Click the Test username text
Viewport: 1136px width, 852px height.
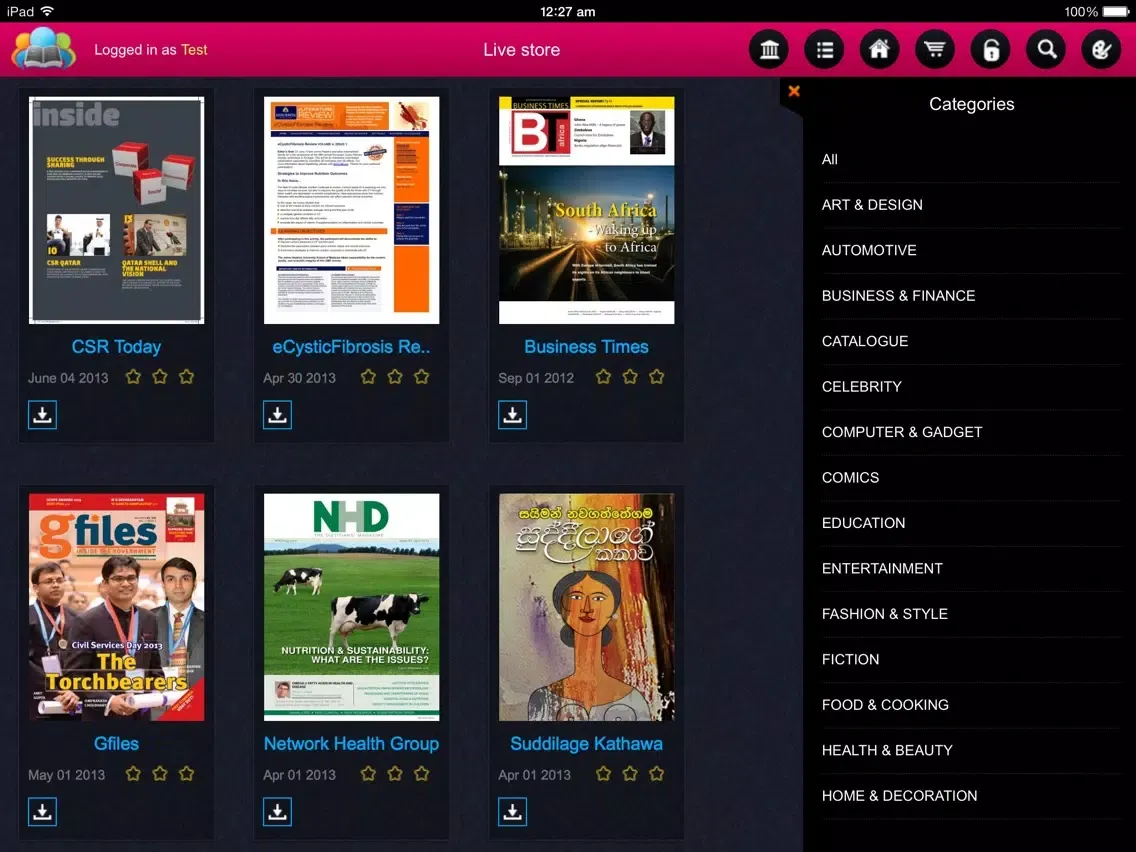coord(194,49)
